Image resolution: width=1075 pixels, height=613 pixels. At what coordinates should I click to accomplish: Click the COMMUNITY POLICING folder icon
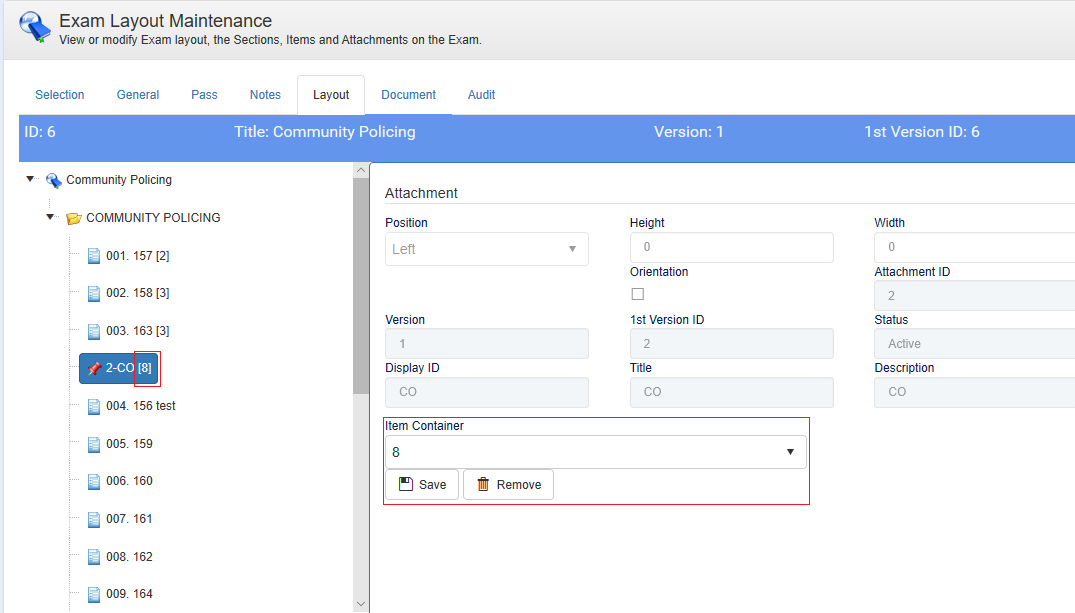[x=74, y=218]
